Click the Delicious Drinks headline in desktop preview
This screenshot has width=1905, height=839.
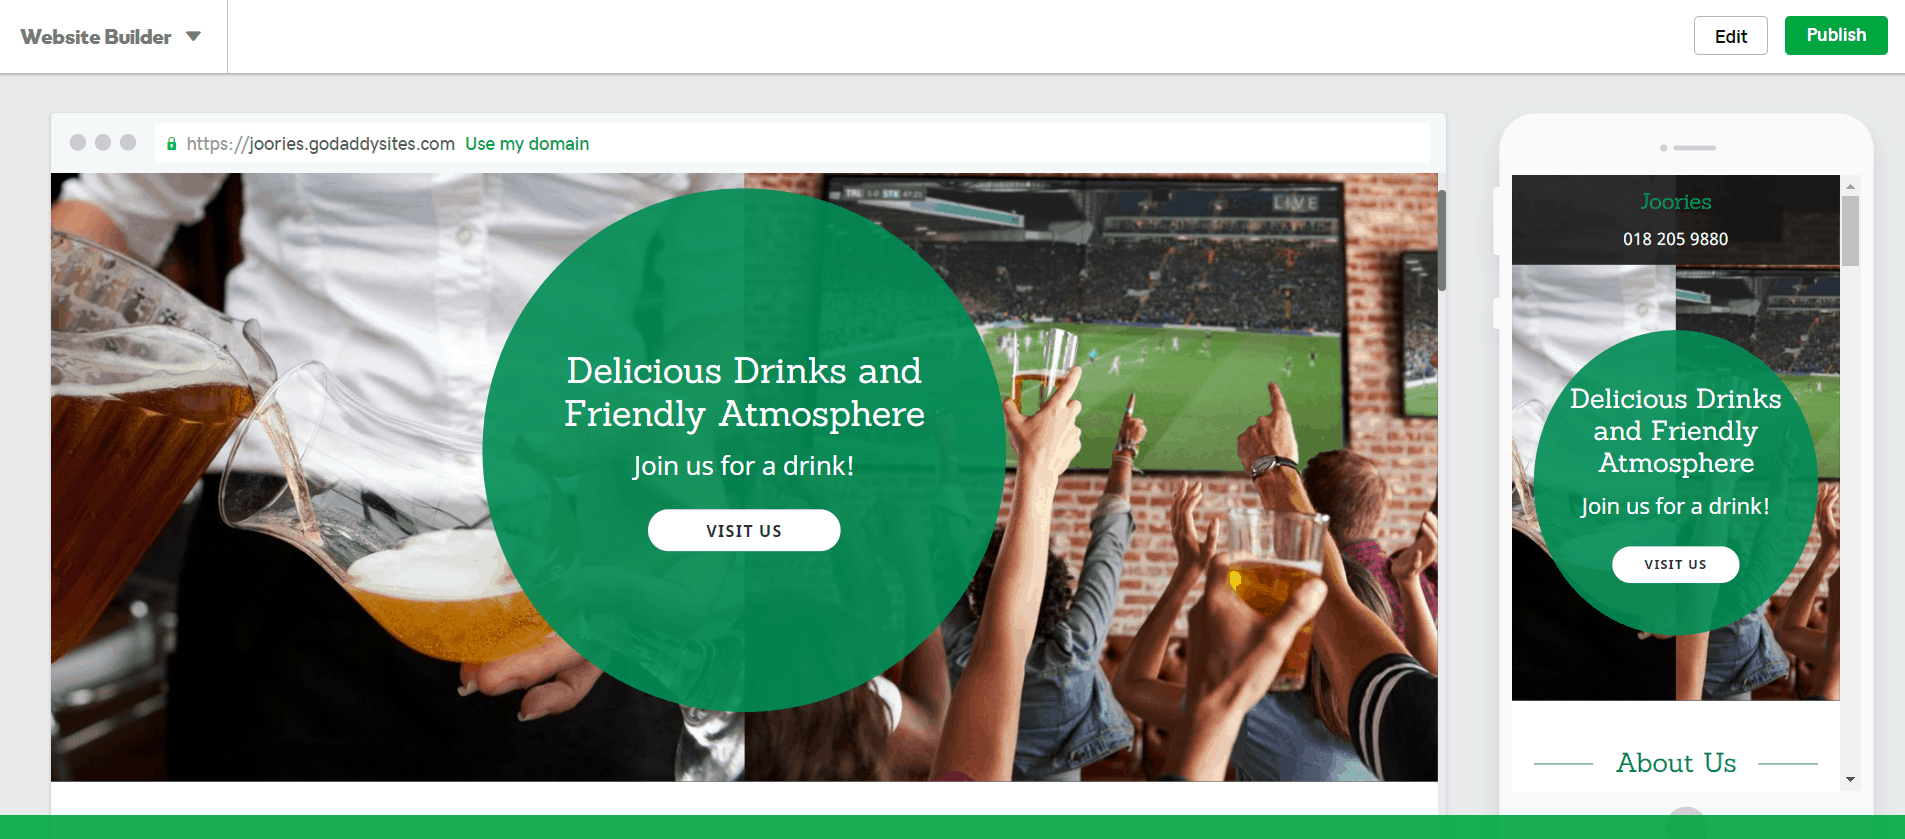point(744,392)
